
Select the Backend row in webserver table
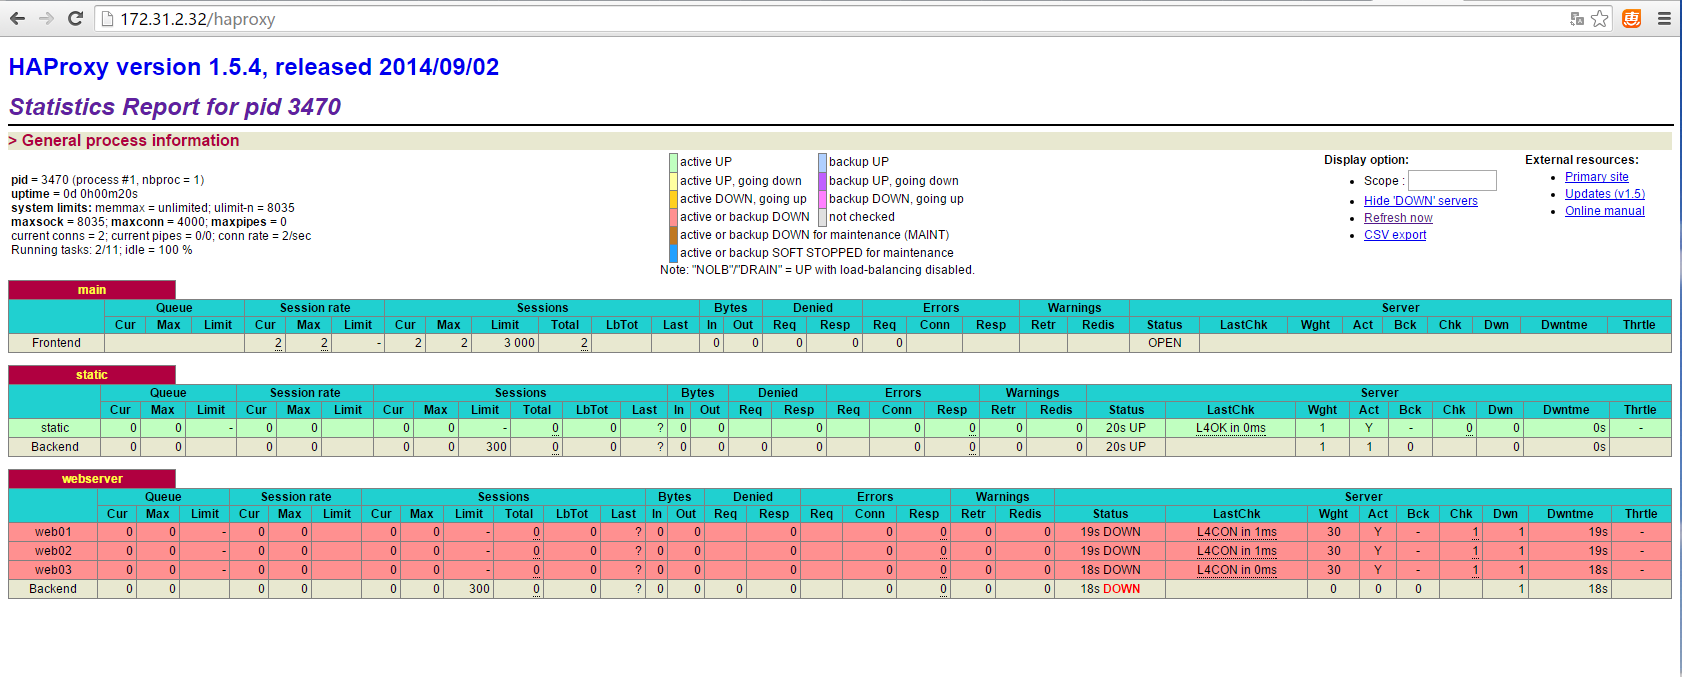coord(53,589)
